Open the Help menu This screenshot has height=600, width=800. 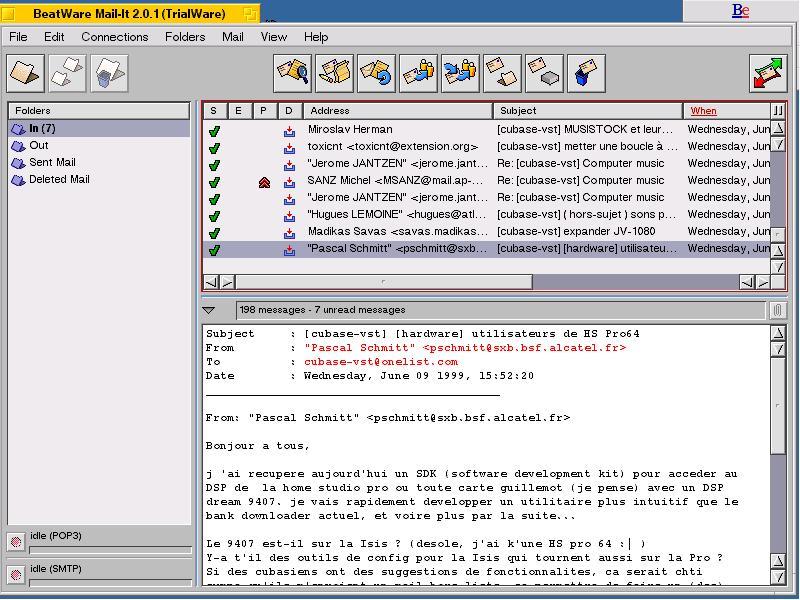click(x=316, y=37)
